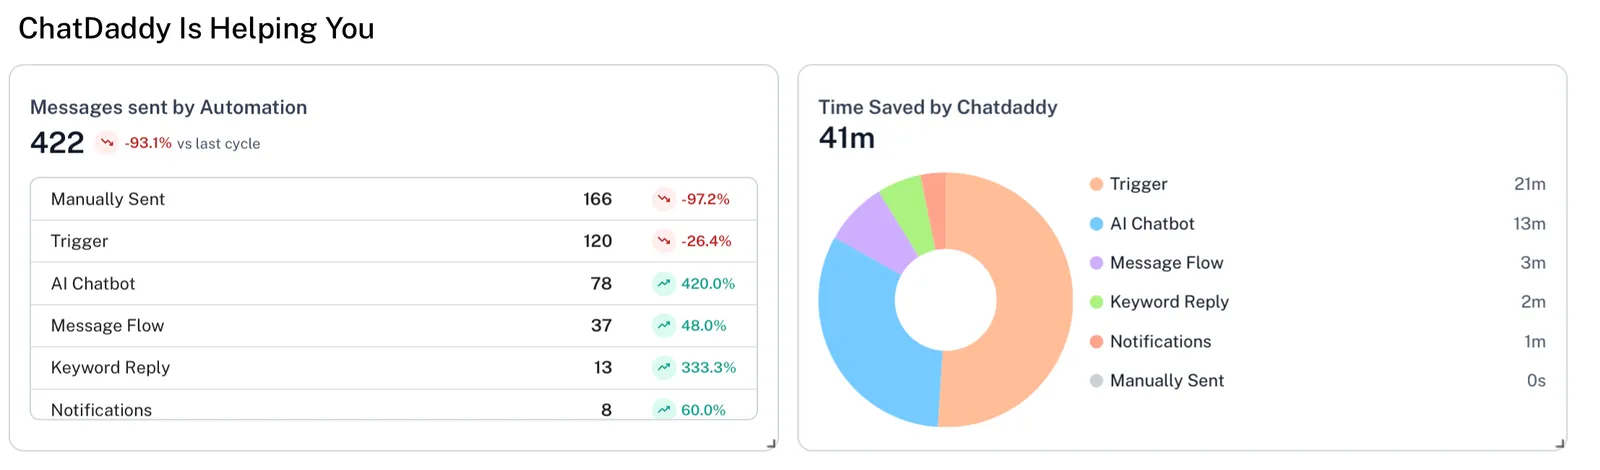Image resolution: width=1600 pixels, height=470 pixels.
Task: Click the up-trend icon in Message Flow row
Action: pos(664,325)
